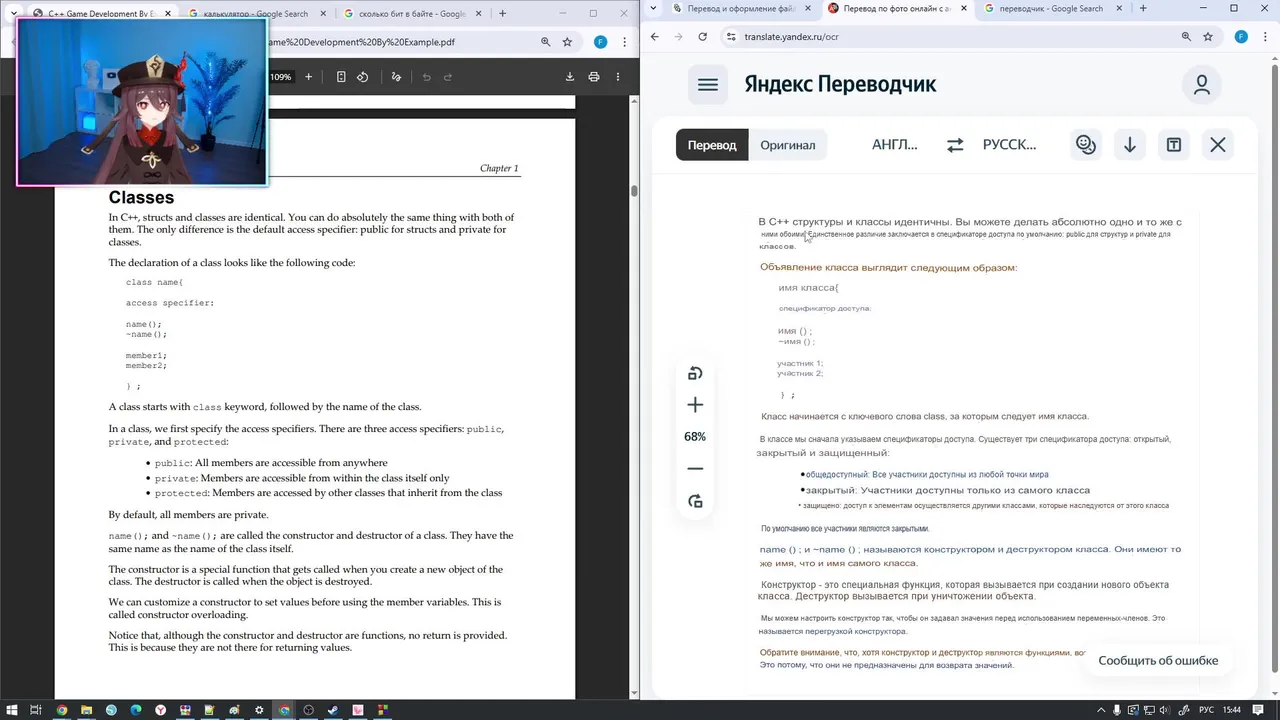Download the PDF file

pyautogui.click(x=570, y=77)
